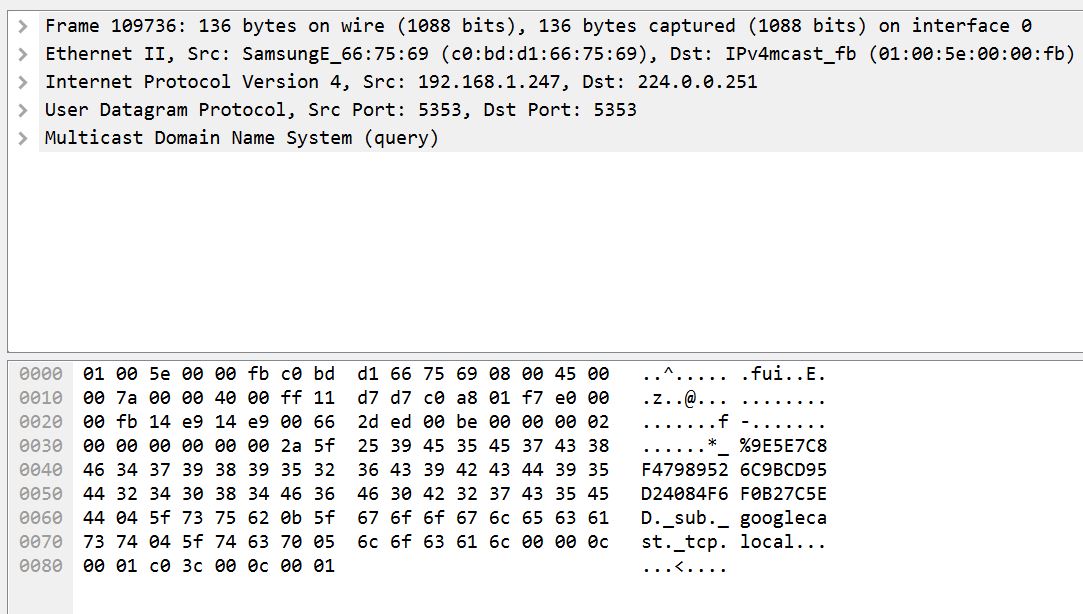Expand the Frame 109736 details
Image resolution: width=1083 pixels, height=614 pixels.
(x=23, y=26)
